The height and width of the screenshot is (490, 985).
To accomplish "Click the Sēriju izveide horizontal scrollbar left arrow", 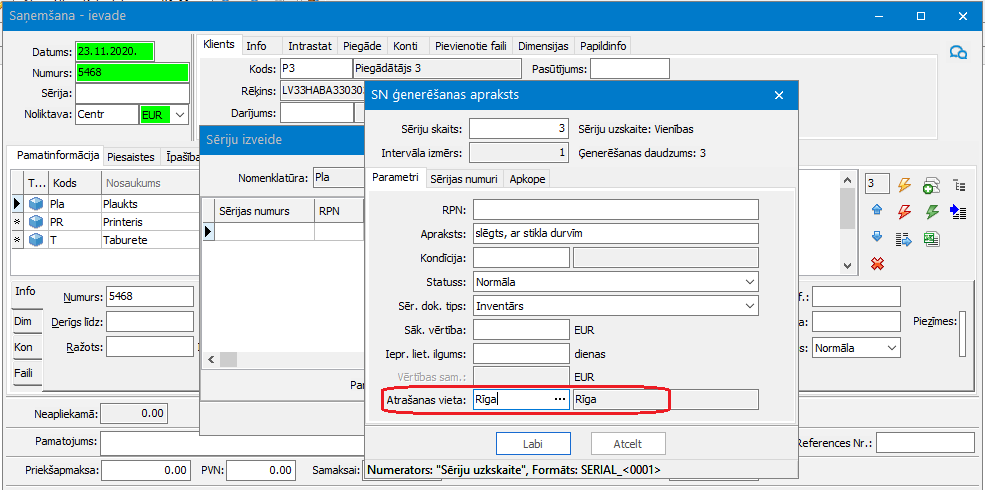I will click(x=210, y=360).
